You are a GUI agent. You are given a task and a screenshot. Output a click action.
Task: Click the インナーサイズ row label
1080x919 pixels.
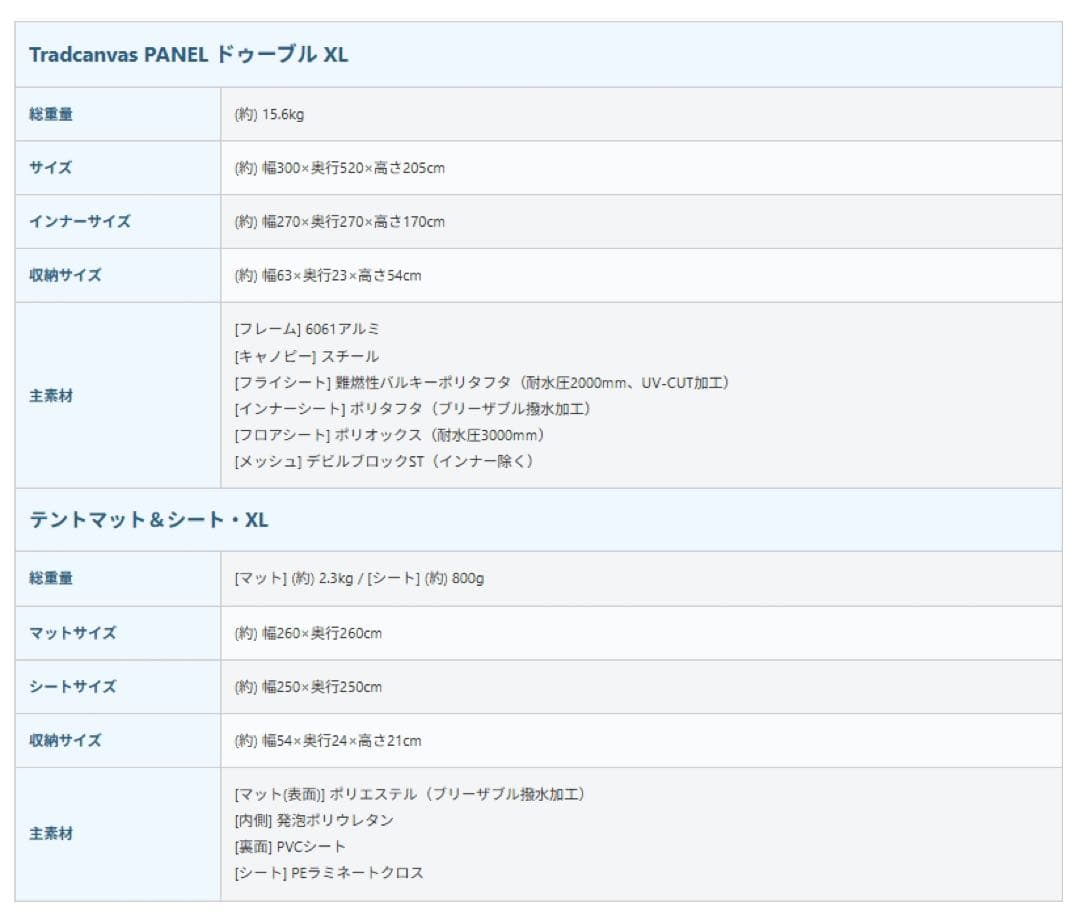tap(80, 221)
